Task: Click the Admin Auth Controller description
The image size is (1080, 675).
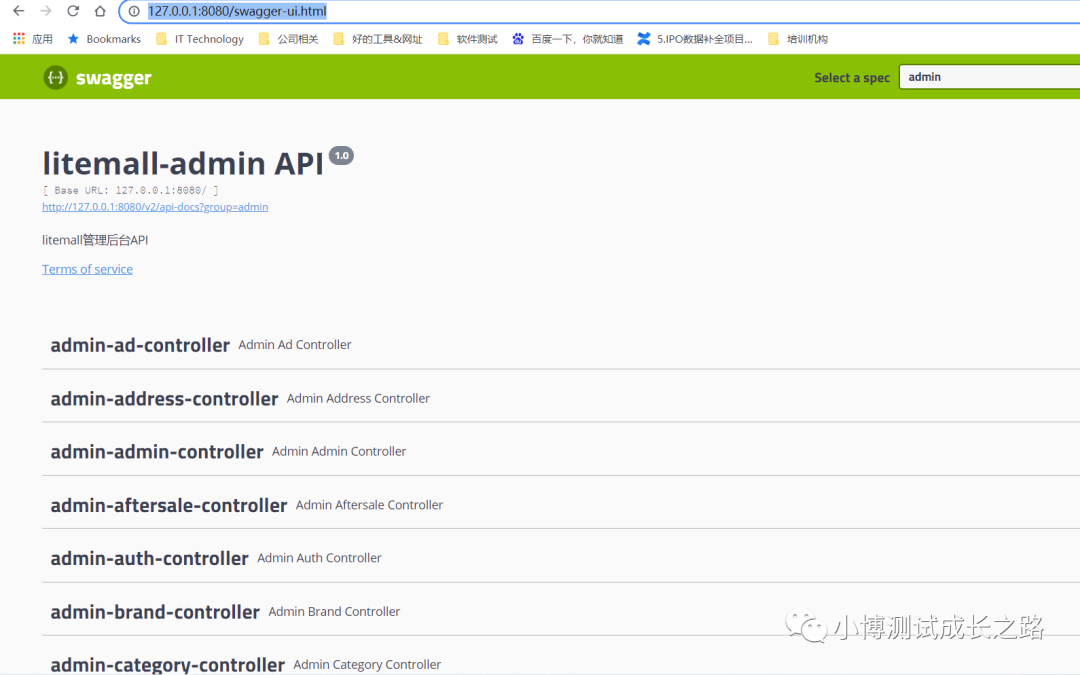Action: coord(320,558)
